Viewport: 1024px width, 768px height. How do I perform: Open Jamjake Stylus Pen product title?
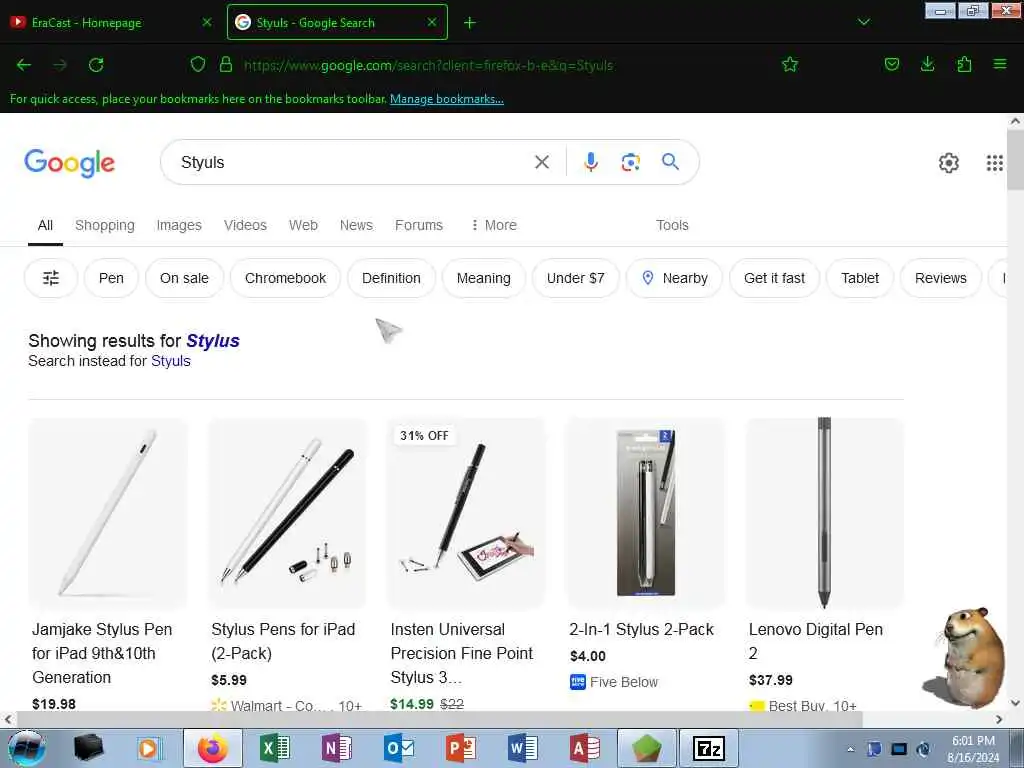coord(103,653)
